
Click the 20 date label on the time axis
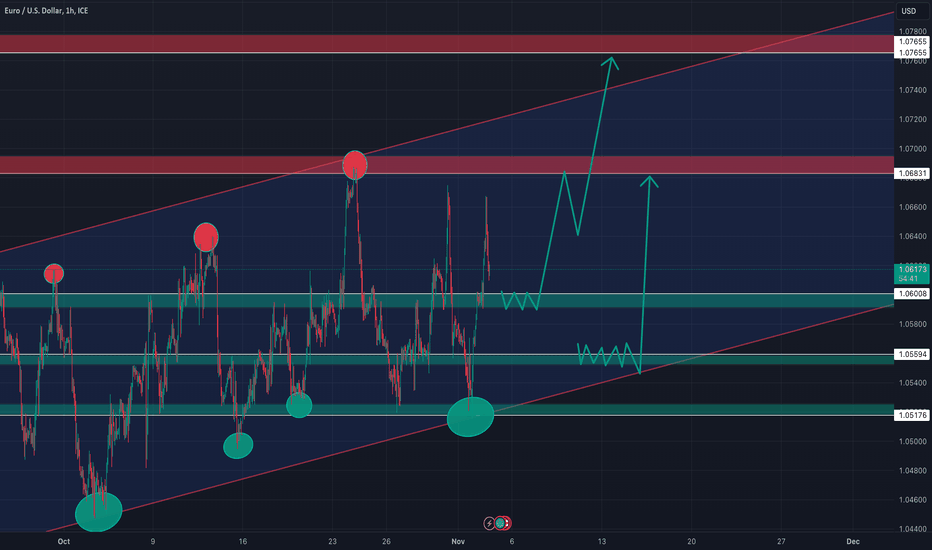pyautogui.click(x=691, y=542)
